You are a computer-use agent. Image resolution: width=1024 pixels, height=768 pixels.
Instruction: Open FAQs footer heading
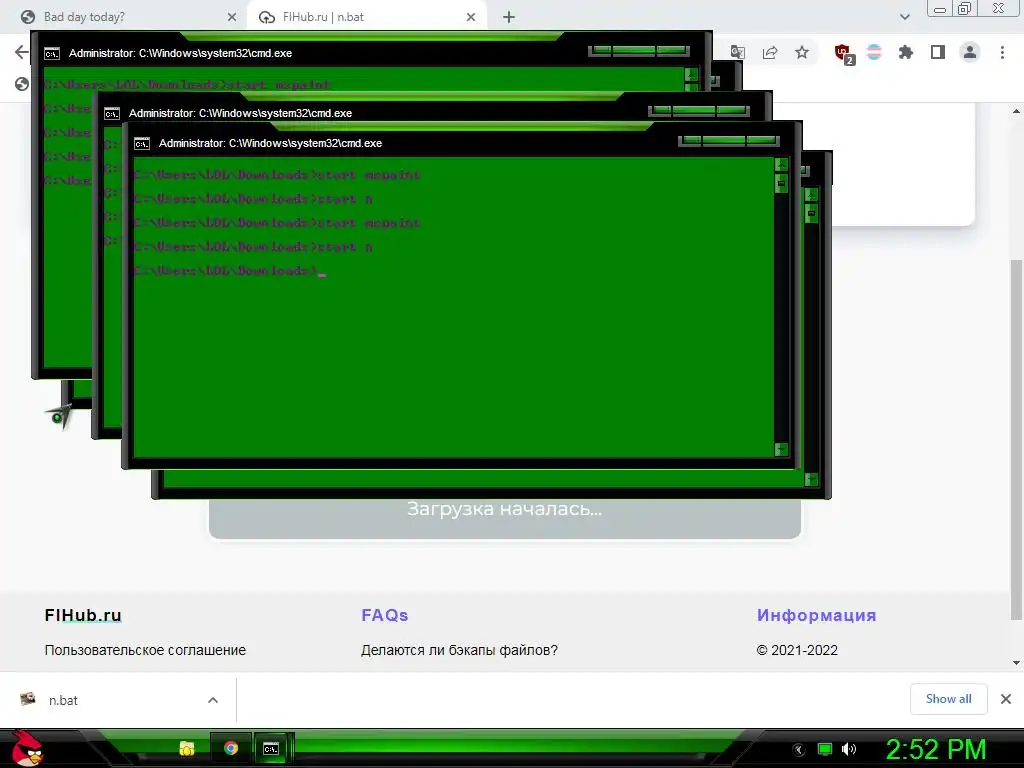pyautogui.click(x=385, y=615)
